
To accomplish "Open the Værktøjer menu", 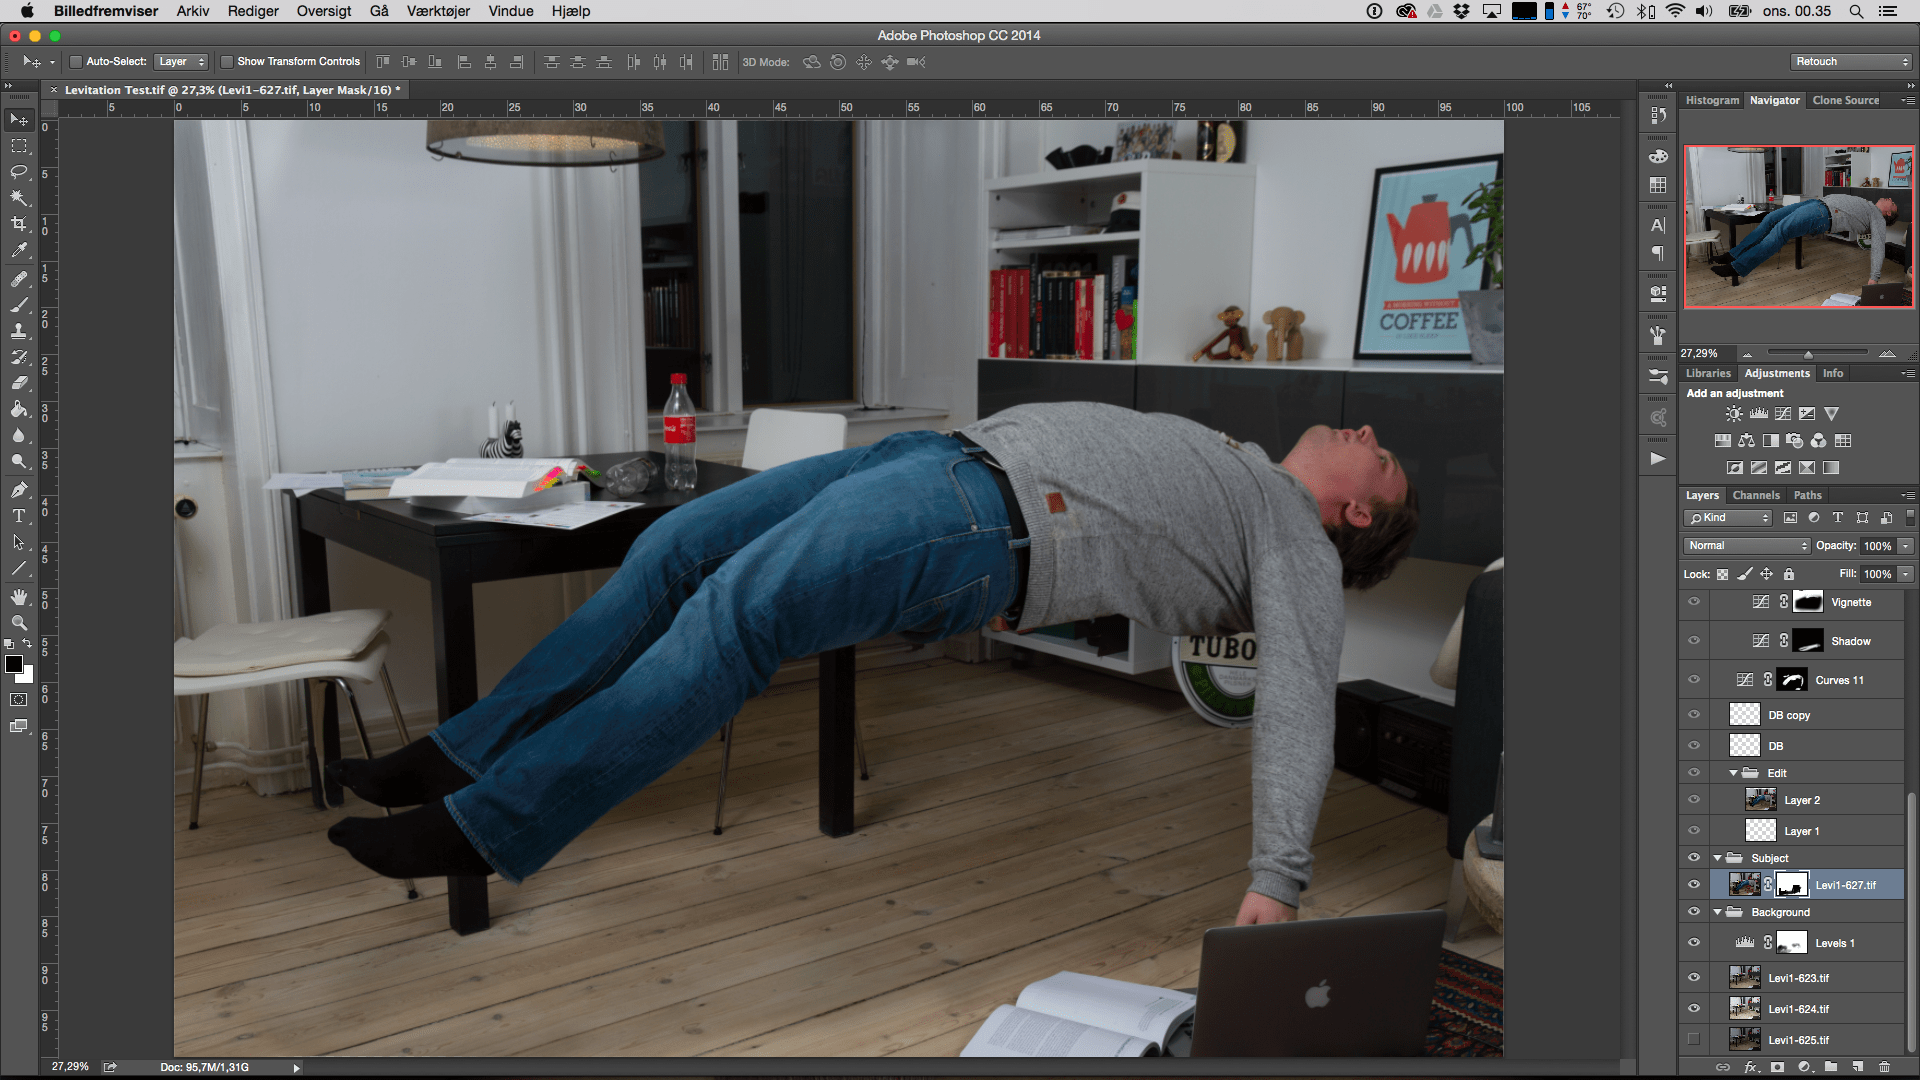I will point(438,11).
